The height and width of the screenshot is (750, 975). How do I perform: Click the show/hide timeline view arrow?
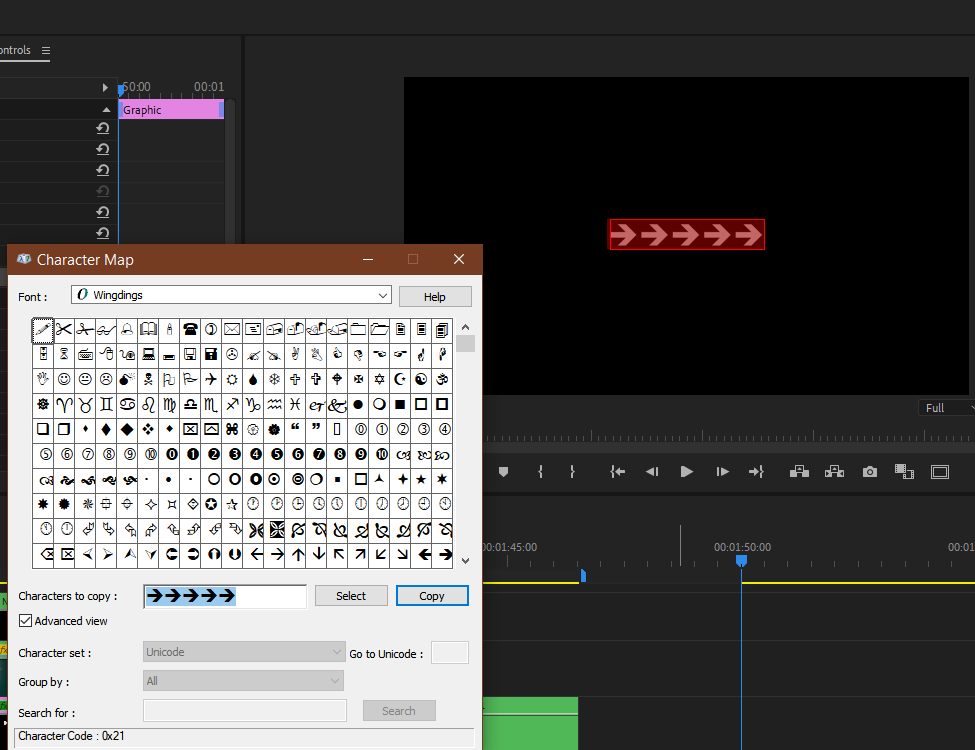pos(105,88)
